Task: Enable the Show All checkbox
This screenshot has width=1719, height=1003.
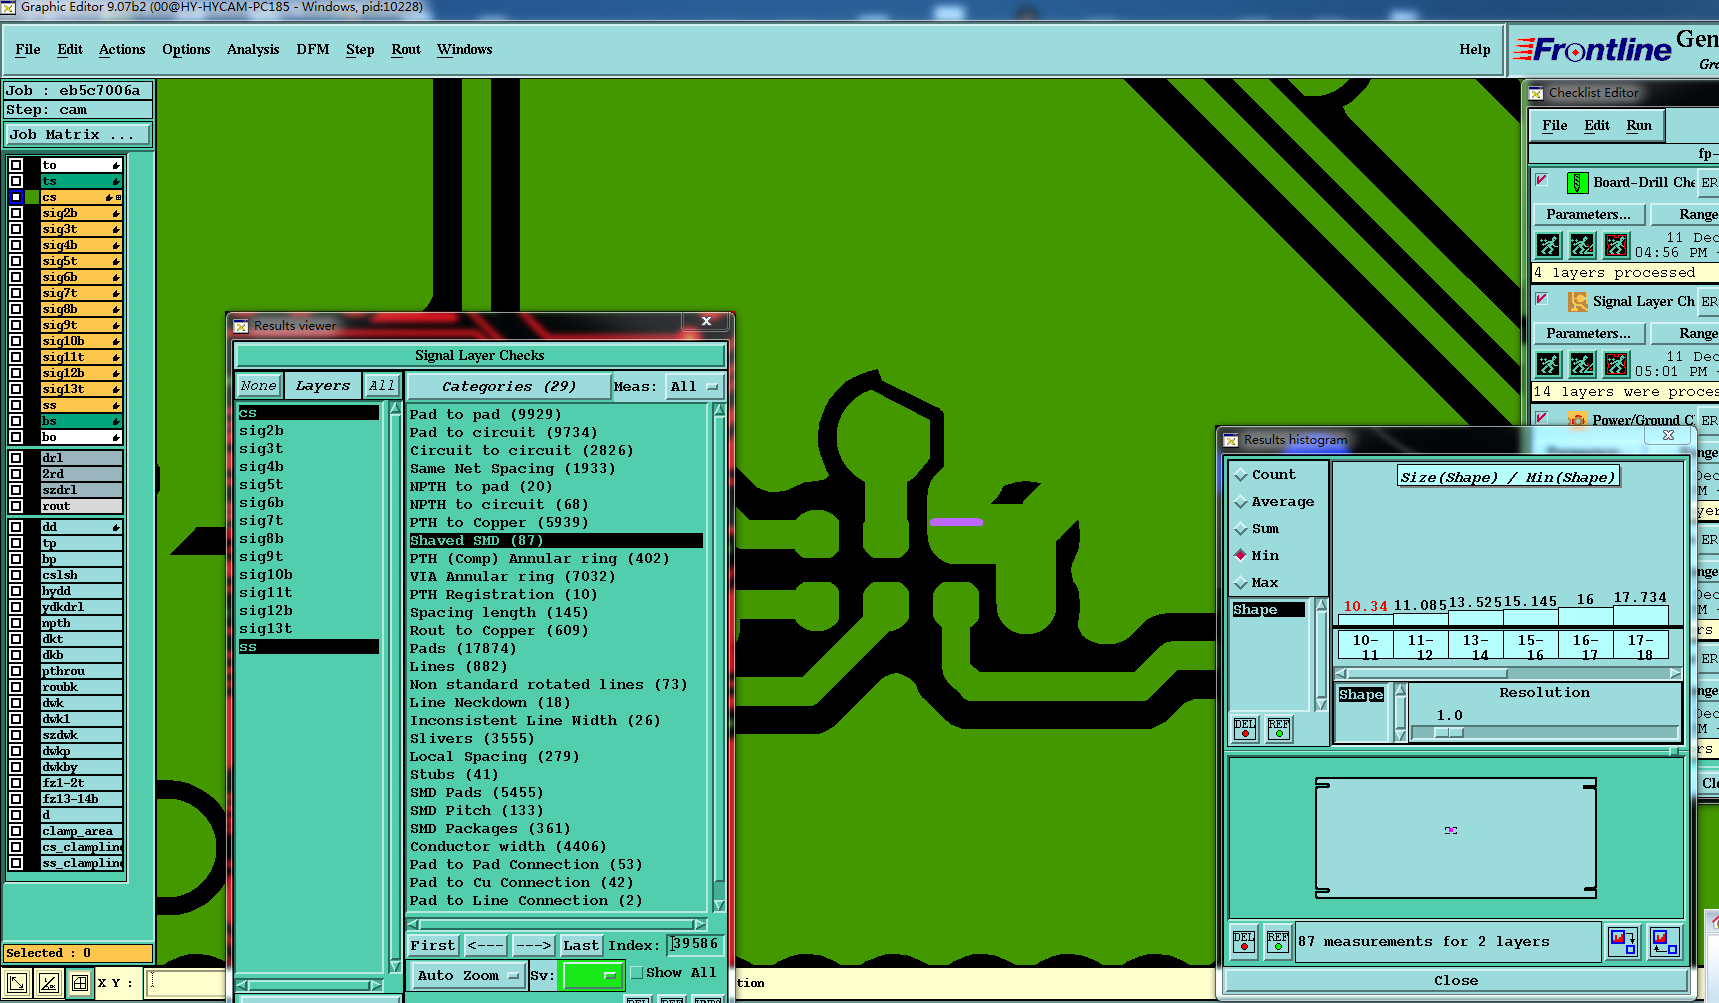Action: click(637, 972)
